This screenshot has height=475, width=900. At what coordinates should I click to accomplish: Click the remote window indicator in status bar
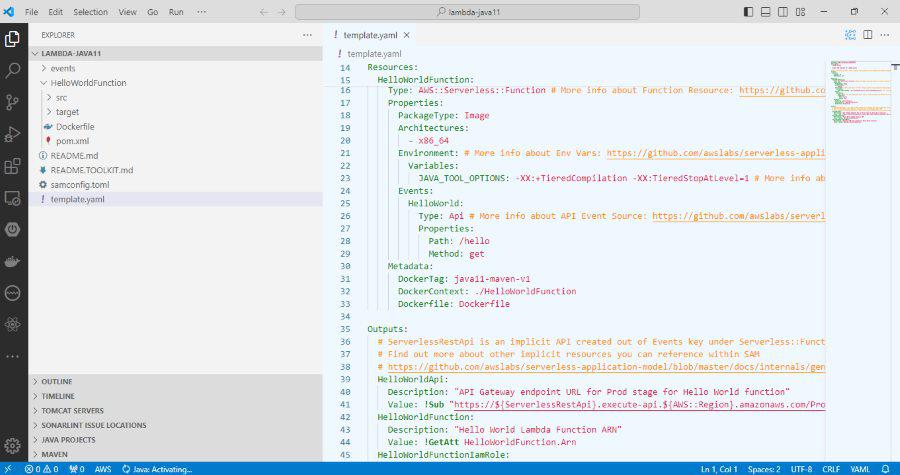point(8,469)
